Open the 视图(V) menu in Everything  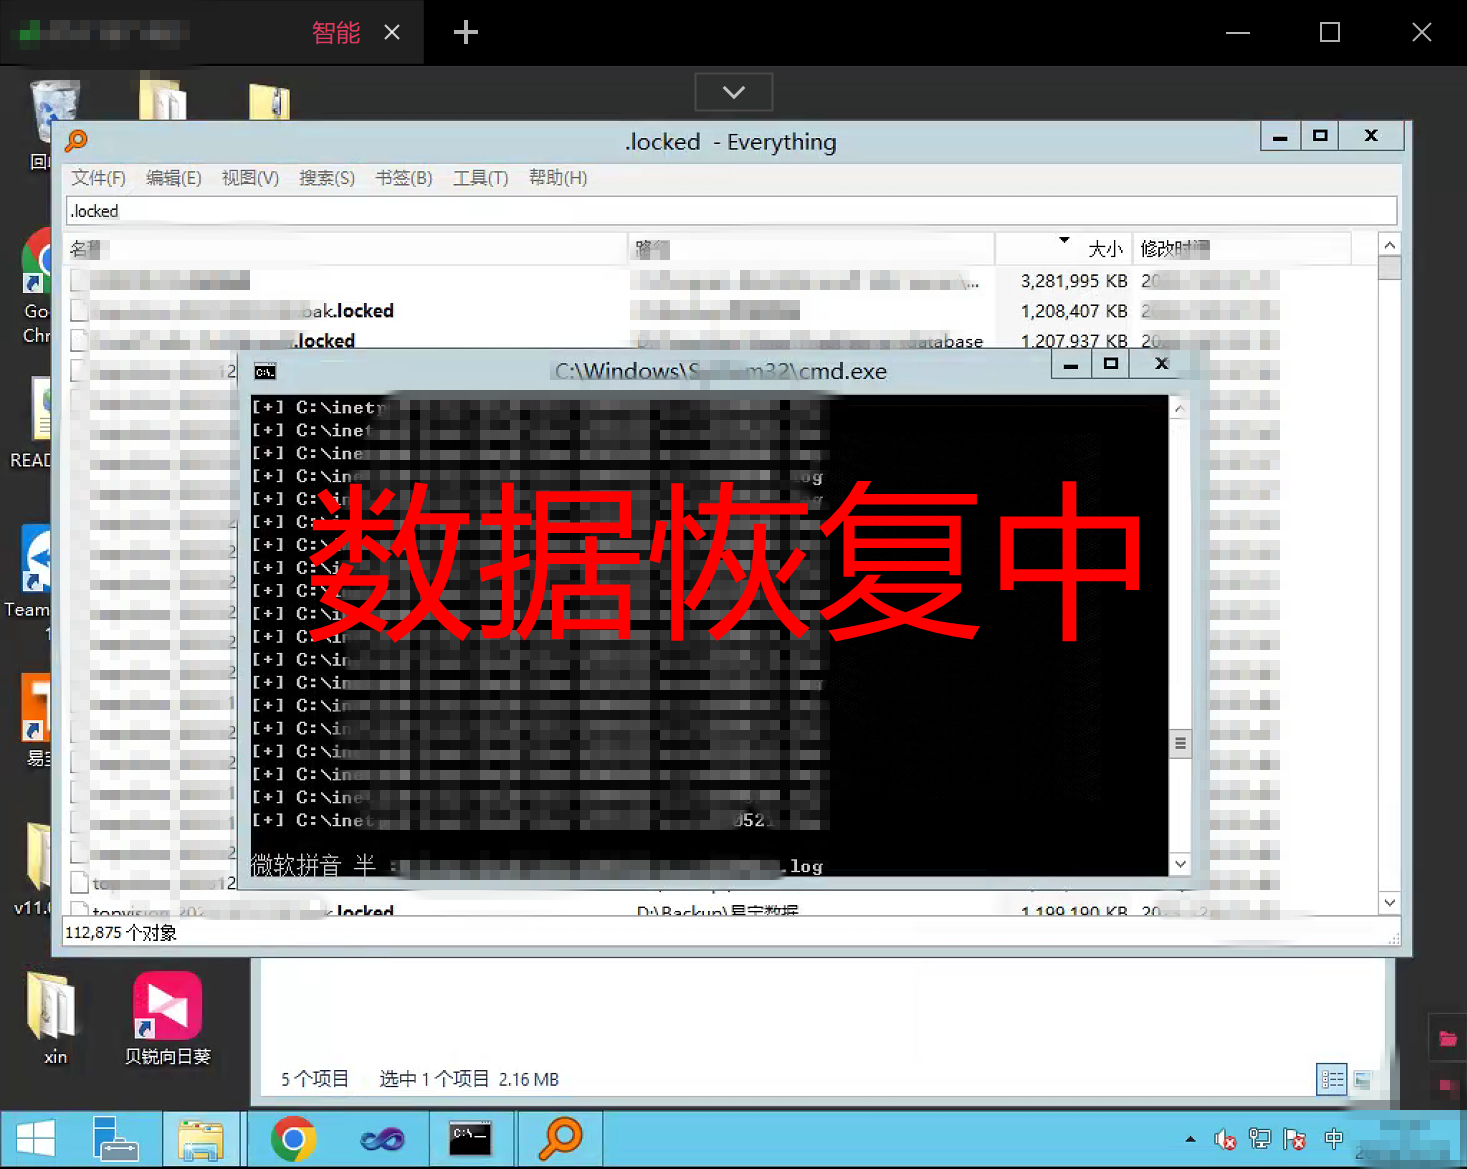pyautogui.click(x=250, y=178)
